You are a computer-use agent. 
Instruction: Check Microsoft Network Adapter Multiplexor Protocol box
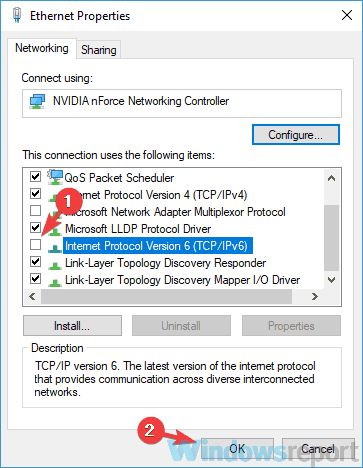35,211
